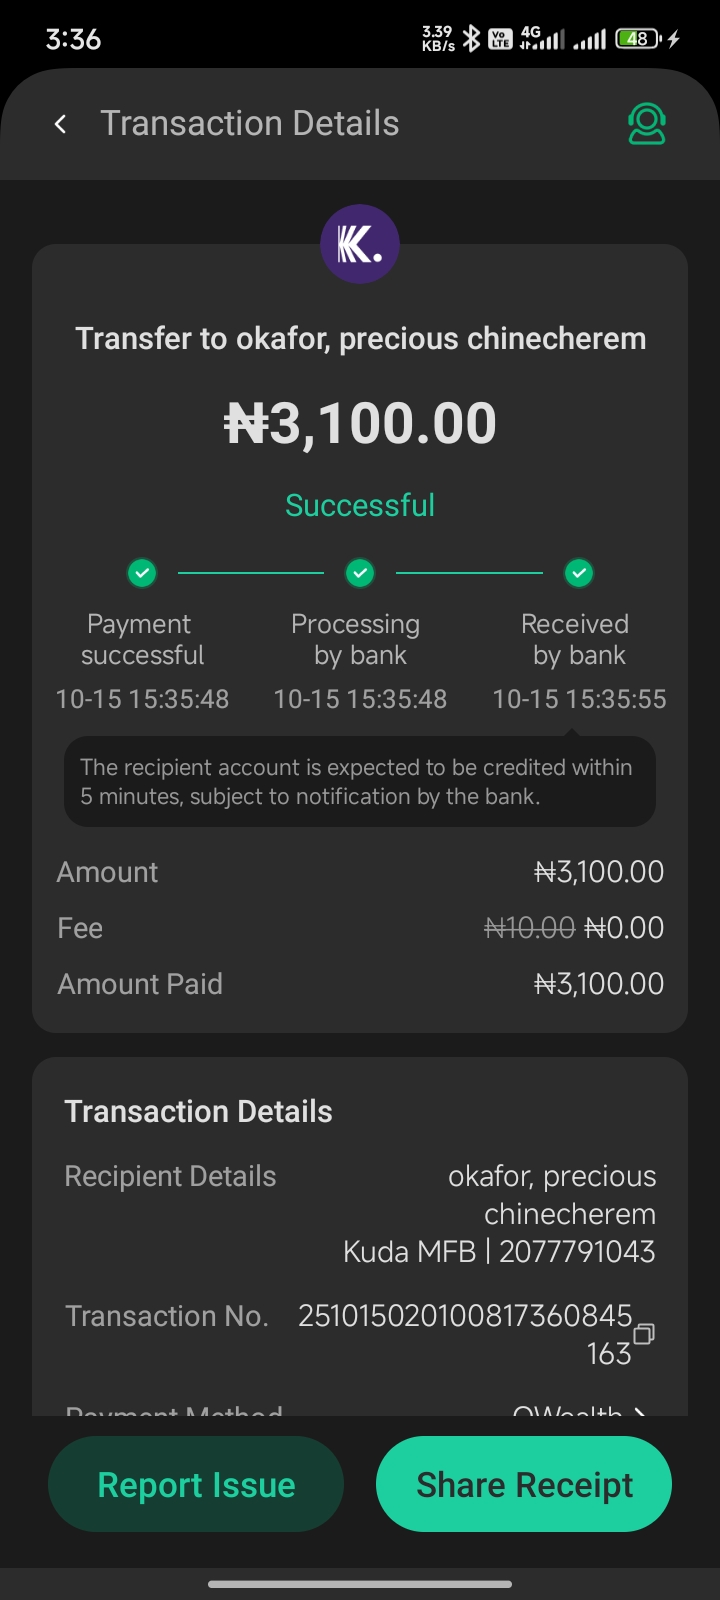
Task: Tap the Kuda bank logo
Action: click(x=360, y=244)
